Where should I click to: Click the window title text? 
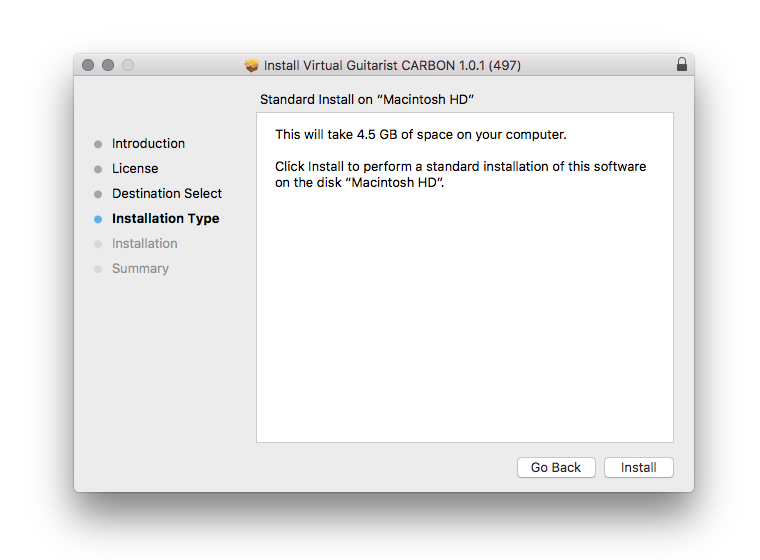pyautogui.click(x=392, y=66)
